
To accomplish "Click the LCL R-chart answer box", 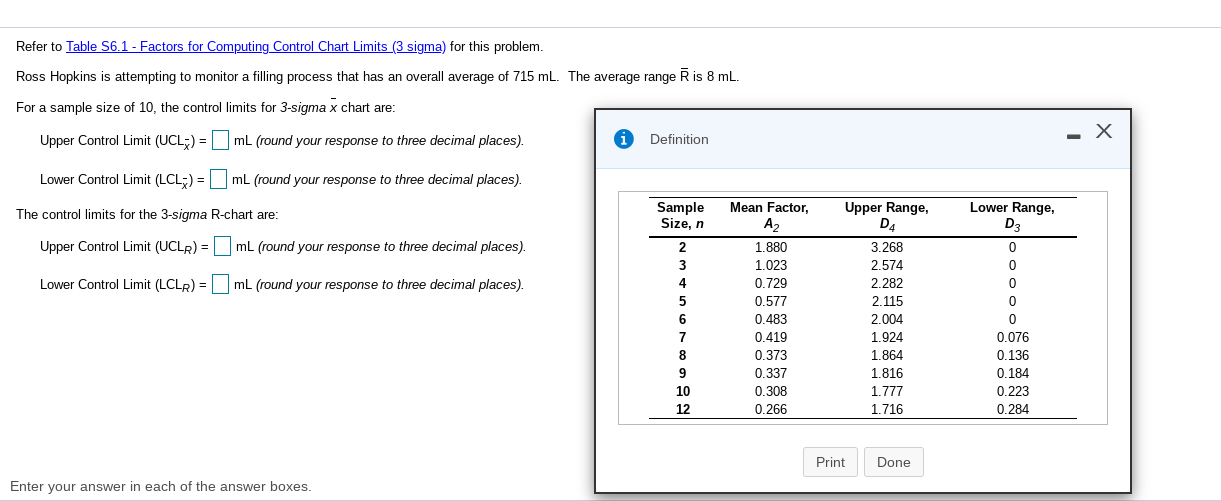I will click(x=221, y=284).
